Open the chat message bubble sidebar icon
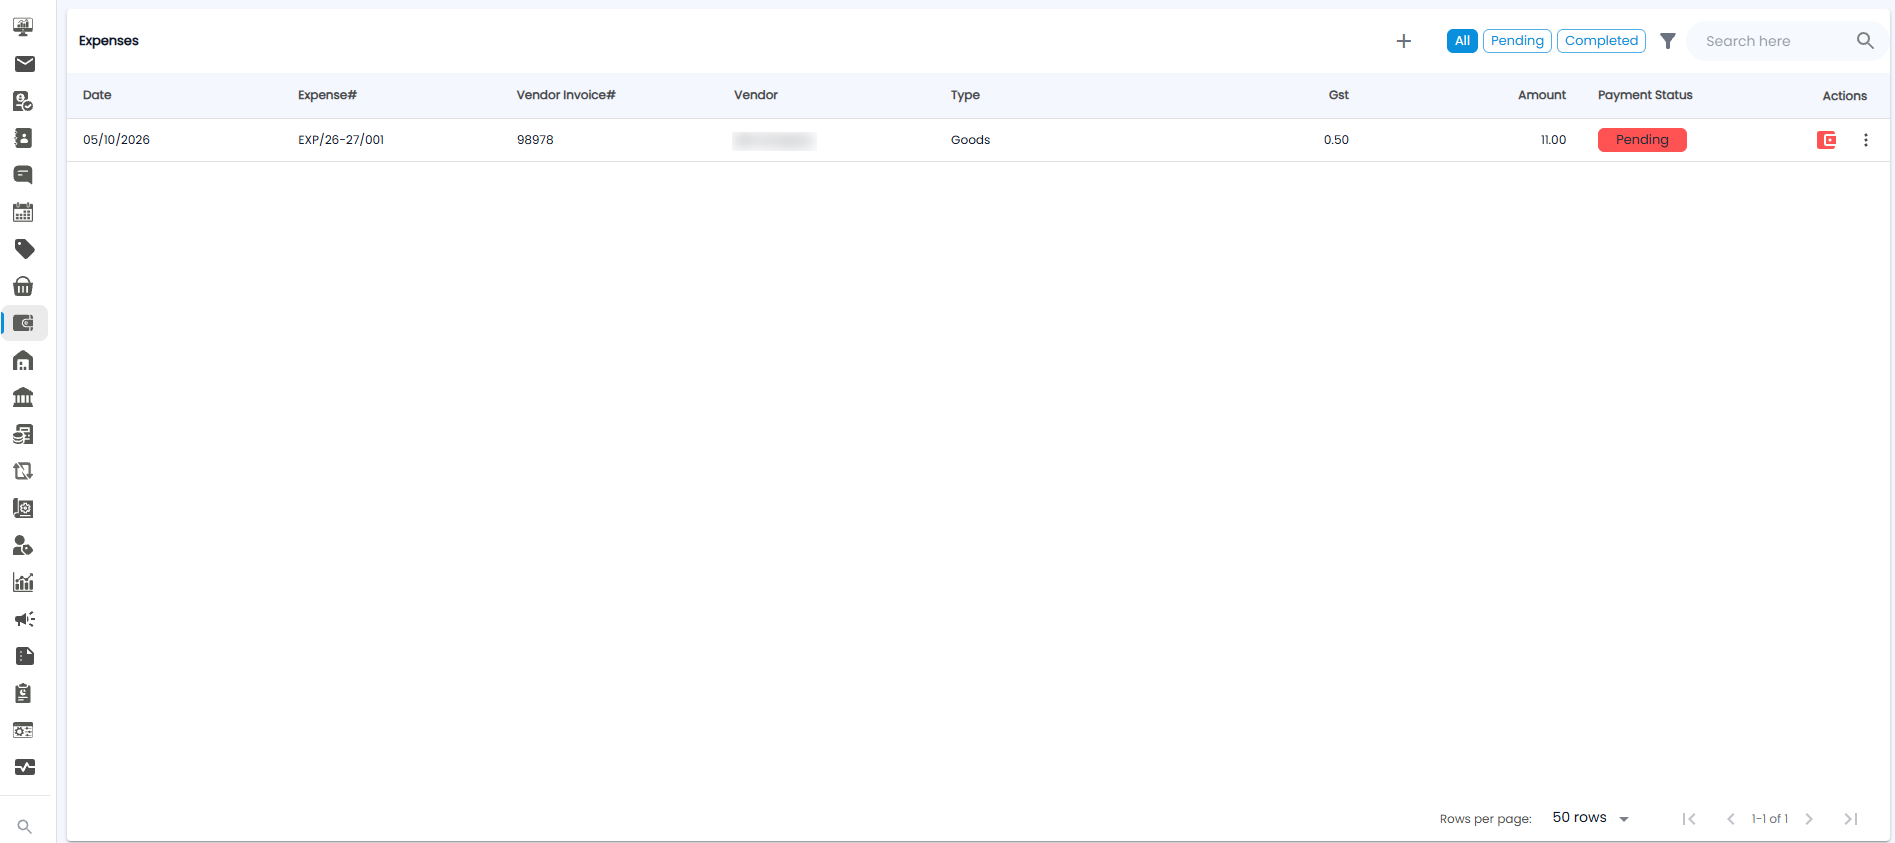 pyautogui.click(x=23, y=175)
